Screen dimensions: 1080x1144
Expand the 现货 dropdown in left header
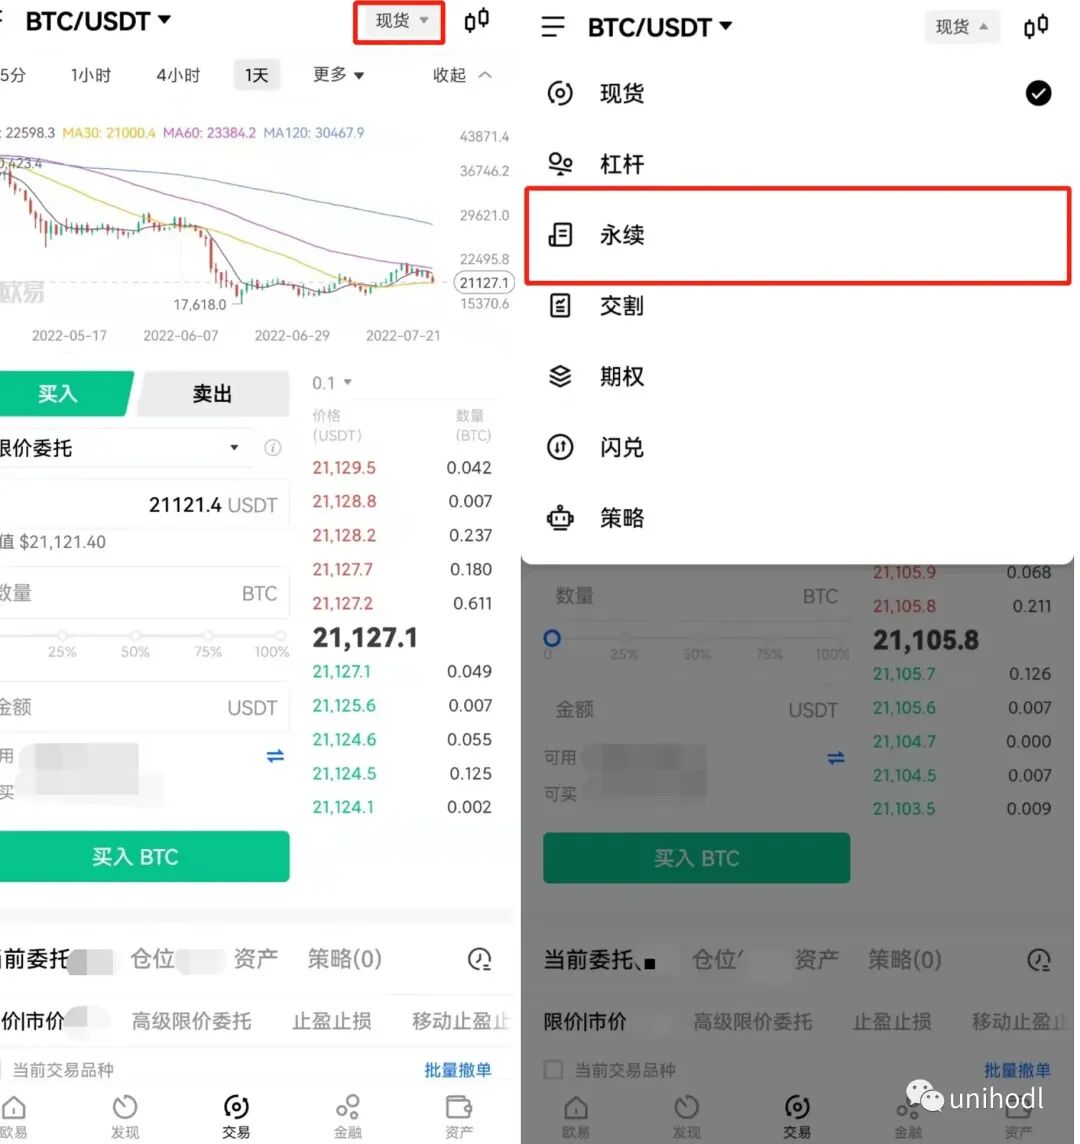[x=400, y=22]
